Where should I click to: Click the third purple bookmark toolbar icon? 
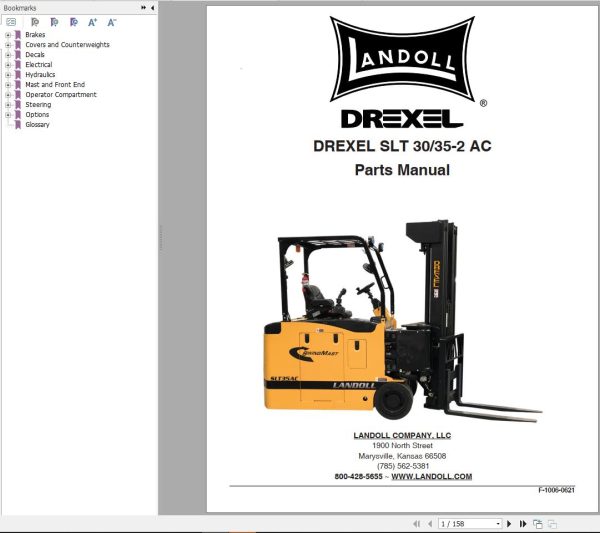click(74, 22)
